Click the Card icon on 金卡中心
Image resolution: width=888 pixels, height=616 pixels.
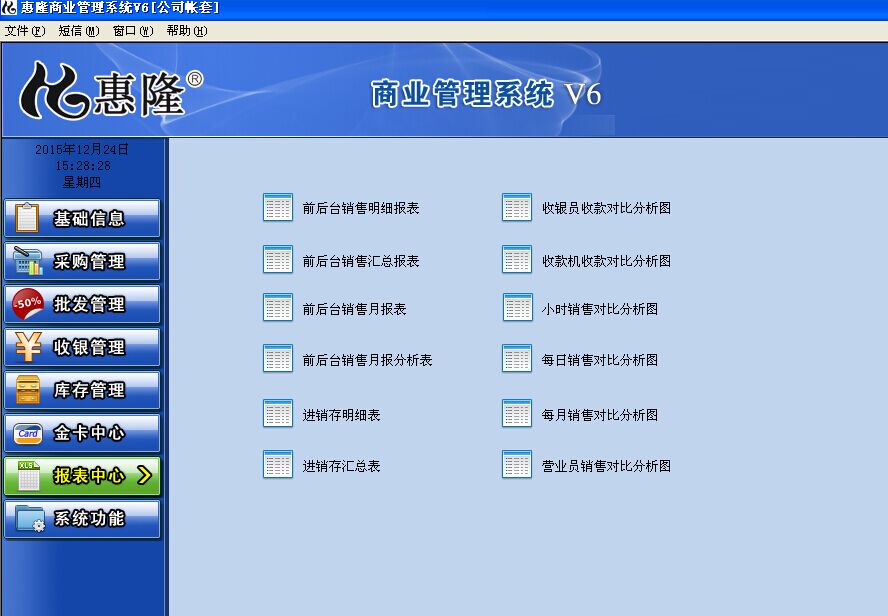pos(28,433)
